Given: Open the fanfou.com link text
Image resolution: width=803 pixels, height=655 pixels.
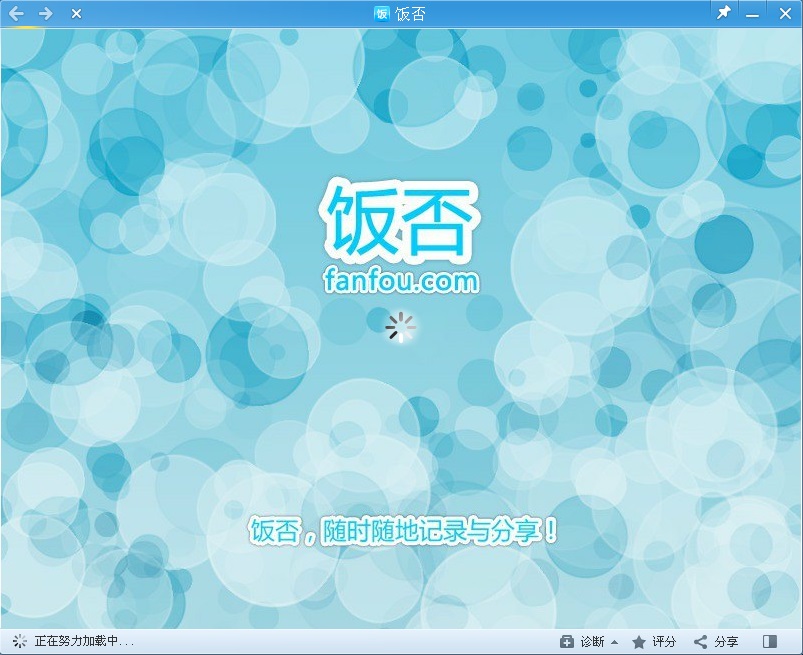Looking at the screenshot, I should tap(402, 281).
